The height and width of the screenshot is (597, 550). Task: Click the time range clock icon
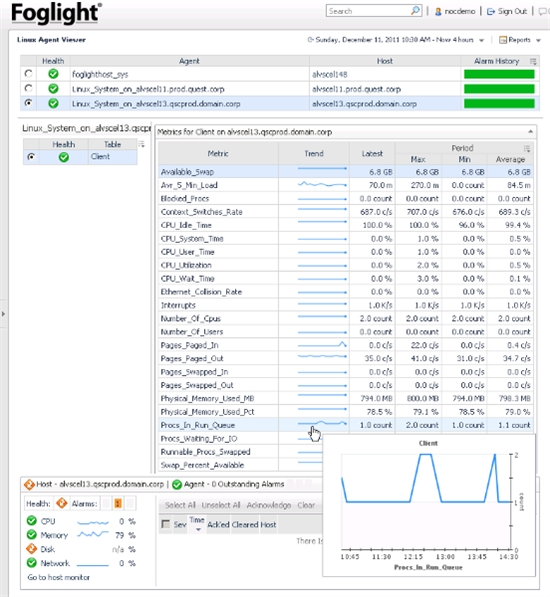click(311, 40)
